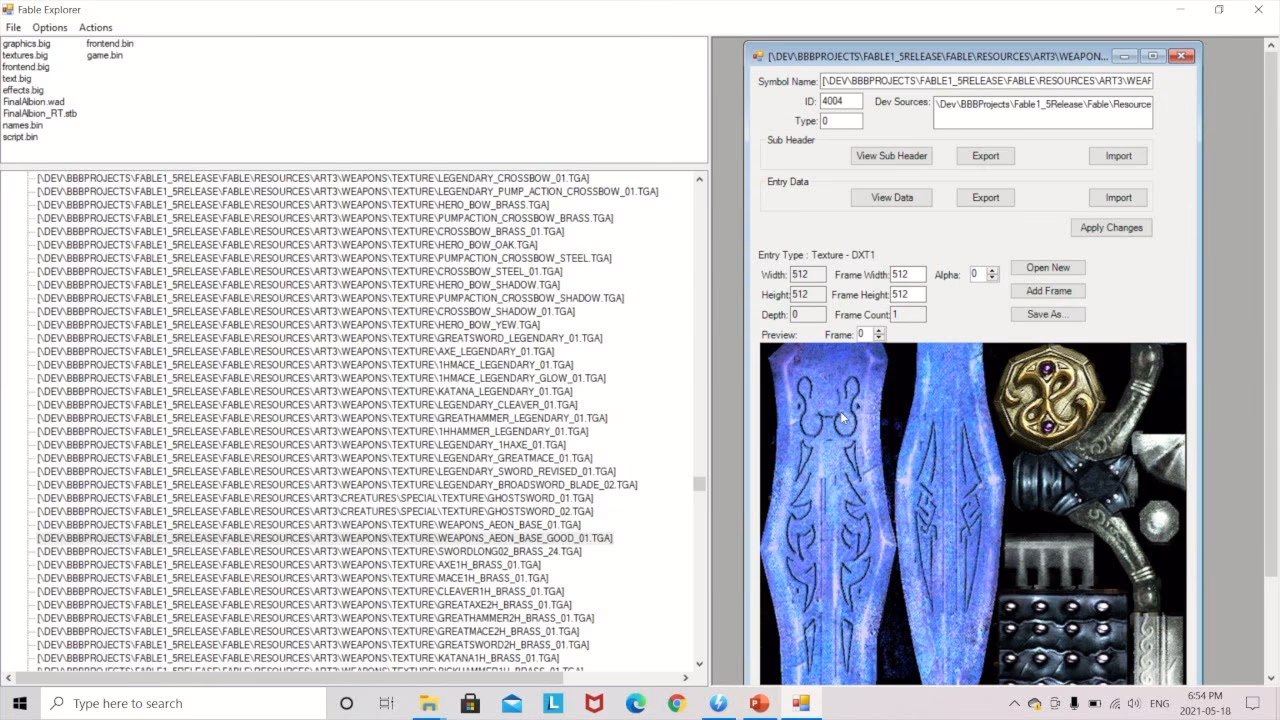1280x720 pixels.
Task: Open PowerPoint from the taskbar
Action: click(x=760, y=703)
